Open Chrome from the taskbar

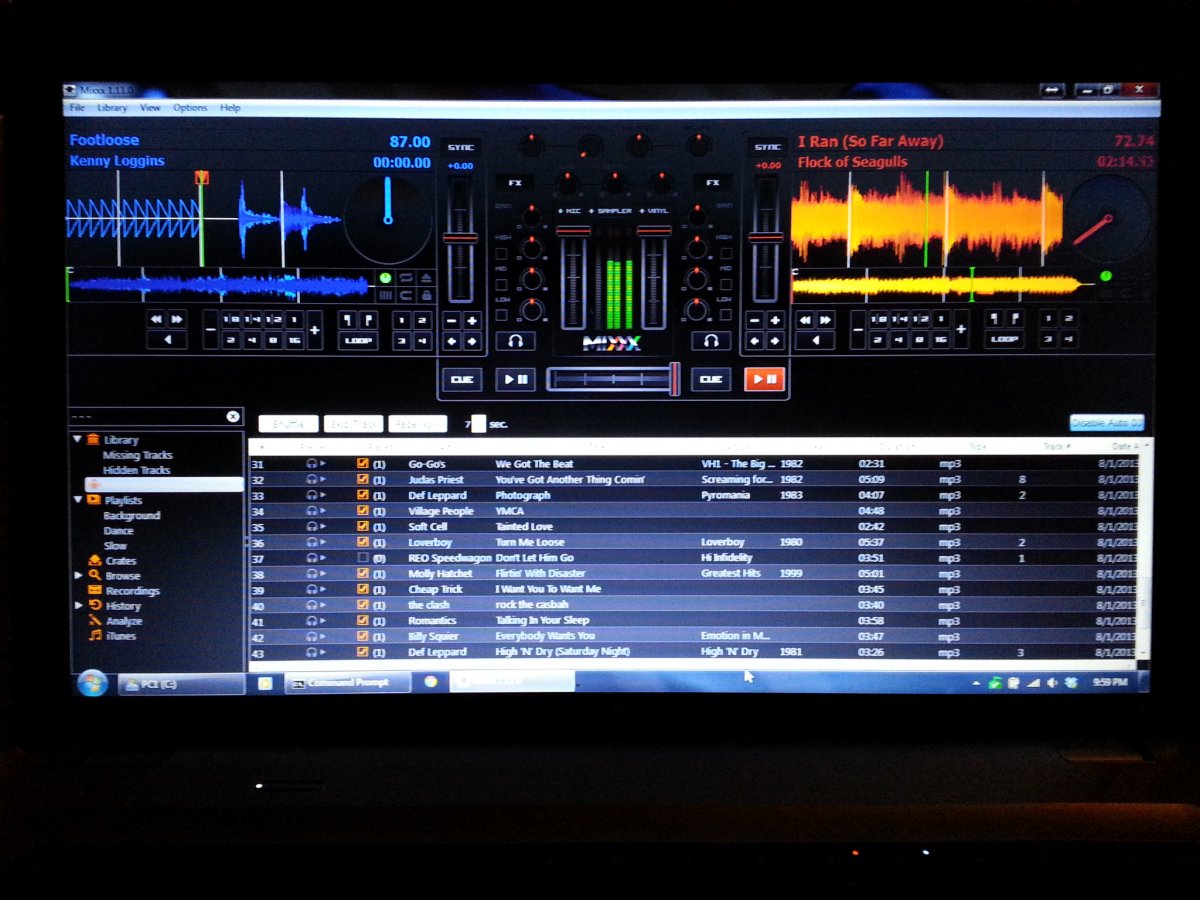(431, 682)
